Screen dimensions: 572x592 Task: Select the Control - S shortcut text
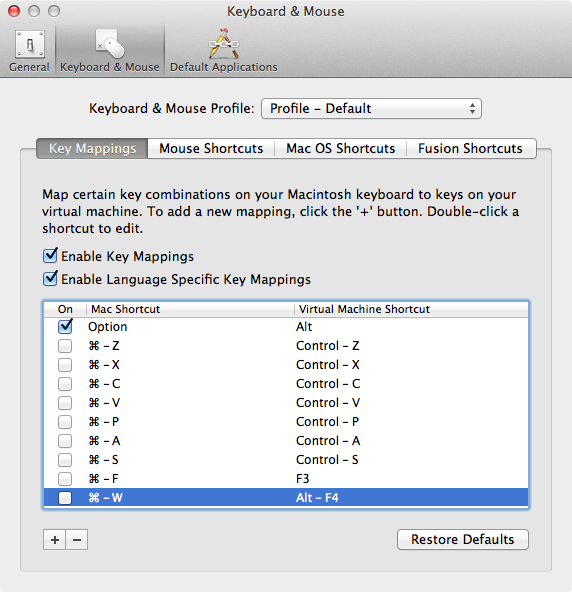click(x=327, y=460)
